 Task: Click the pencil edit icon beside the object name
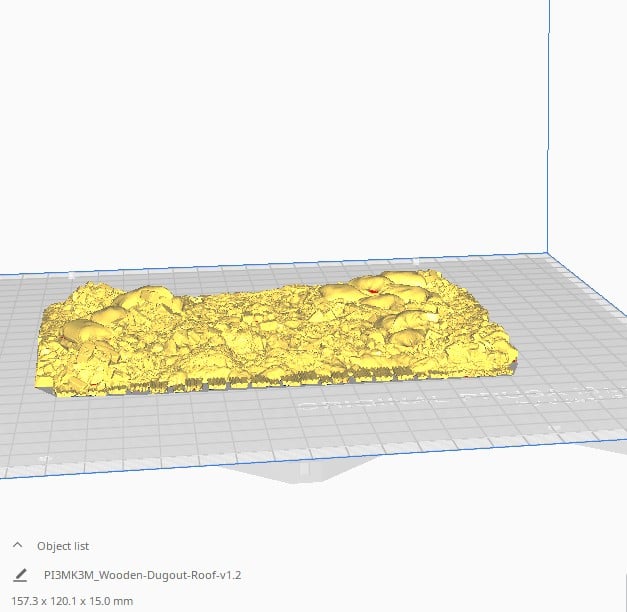tap(20, 575)
